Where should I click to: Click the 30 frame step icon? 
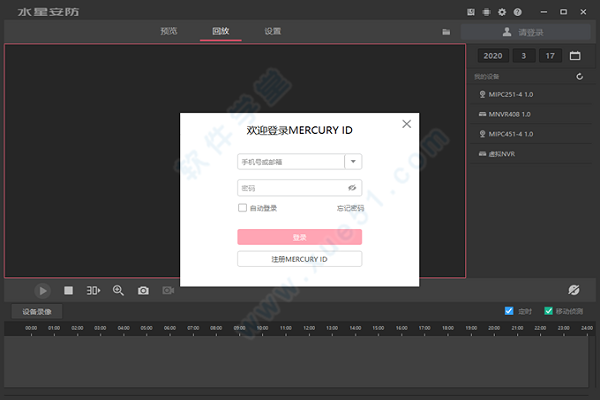click(93, 290)
